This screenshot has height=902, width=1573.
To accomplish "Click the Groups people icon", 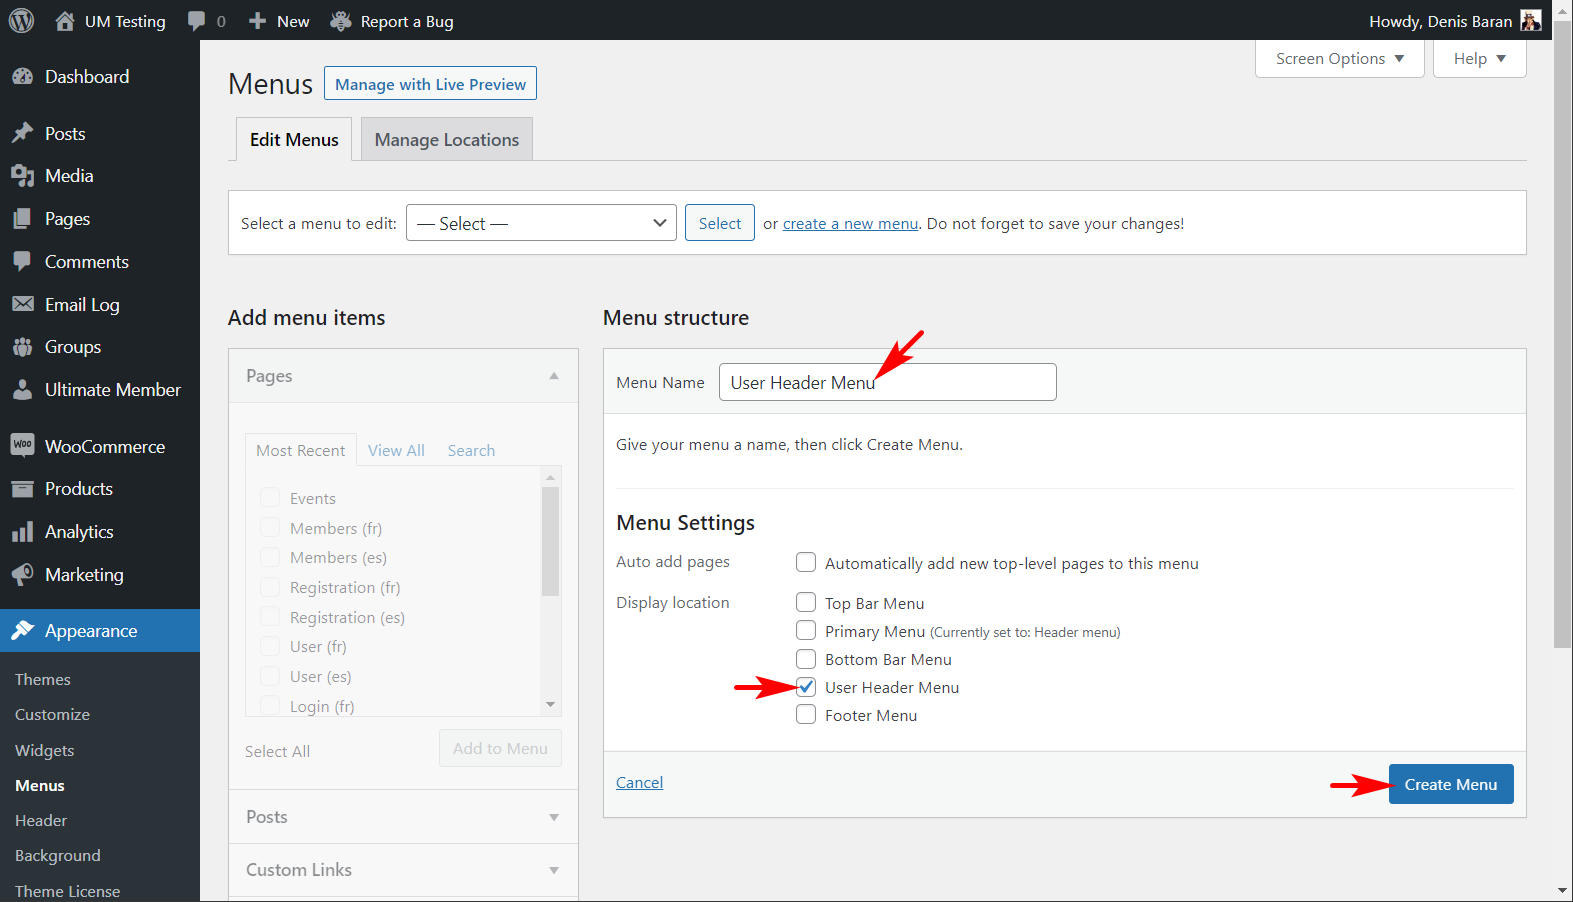I will [x=23, y=347].
